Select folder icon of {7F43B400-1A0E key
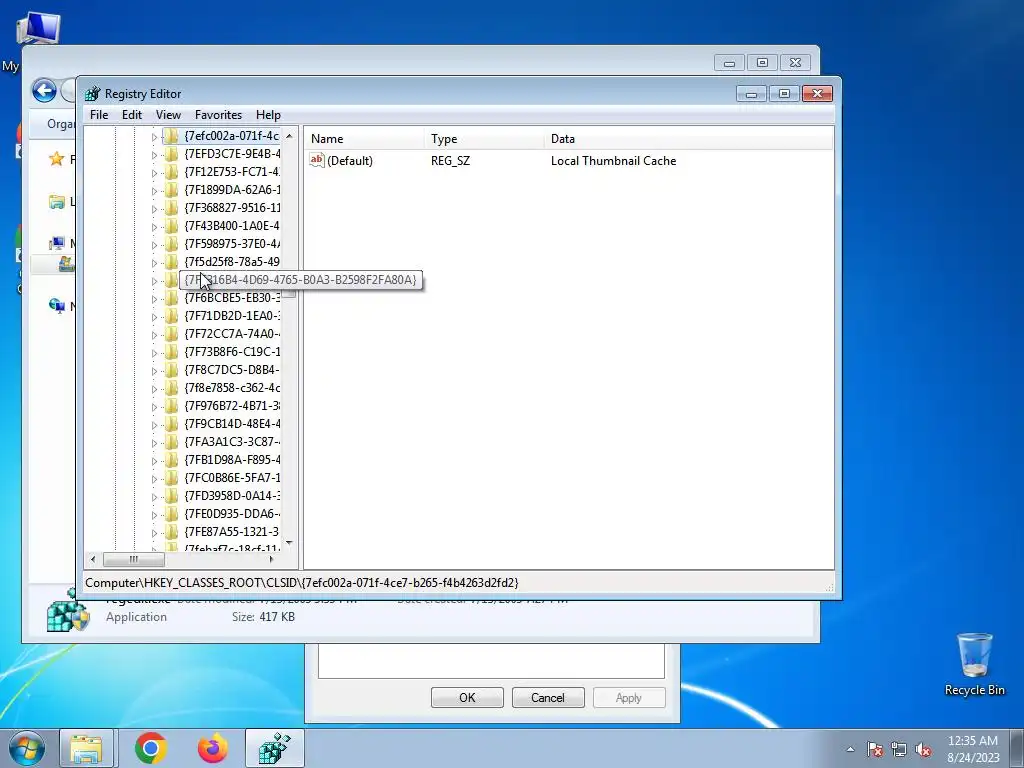The height and width of the screenshot is (768, 1024). (171, 226)
